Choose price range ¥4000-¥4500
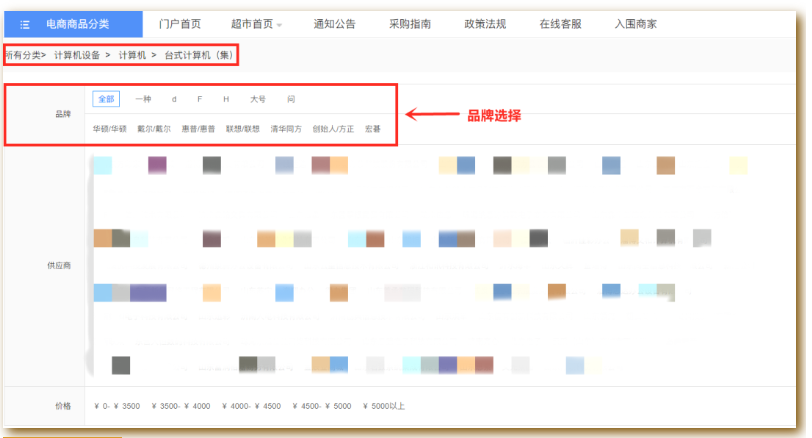The height and width of the screenshot is (438, 812). coord(252,406)
